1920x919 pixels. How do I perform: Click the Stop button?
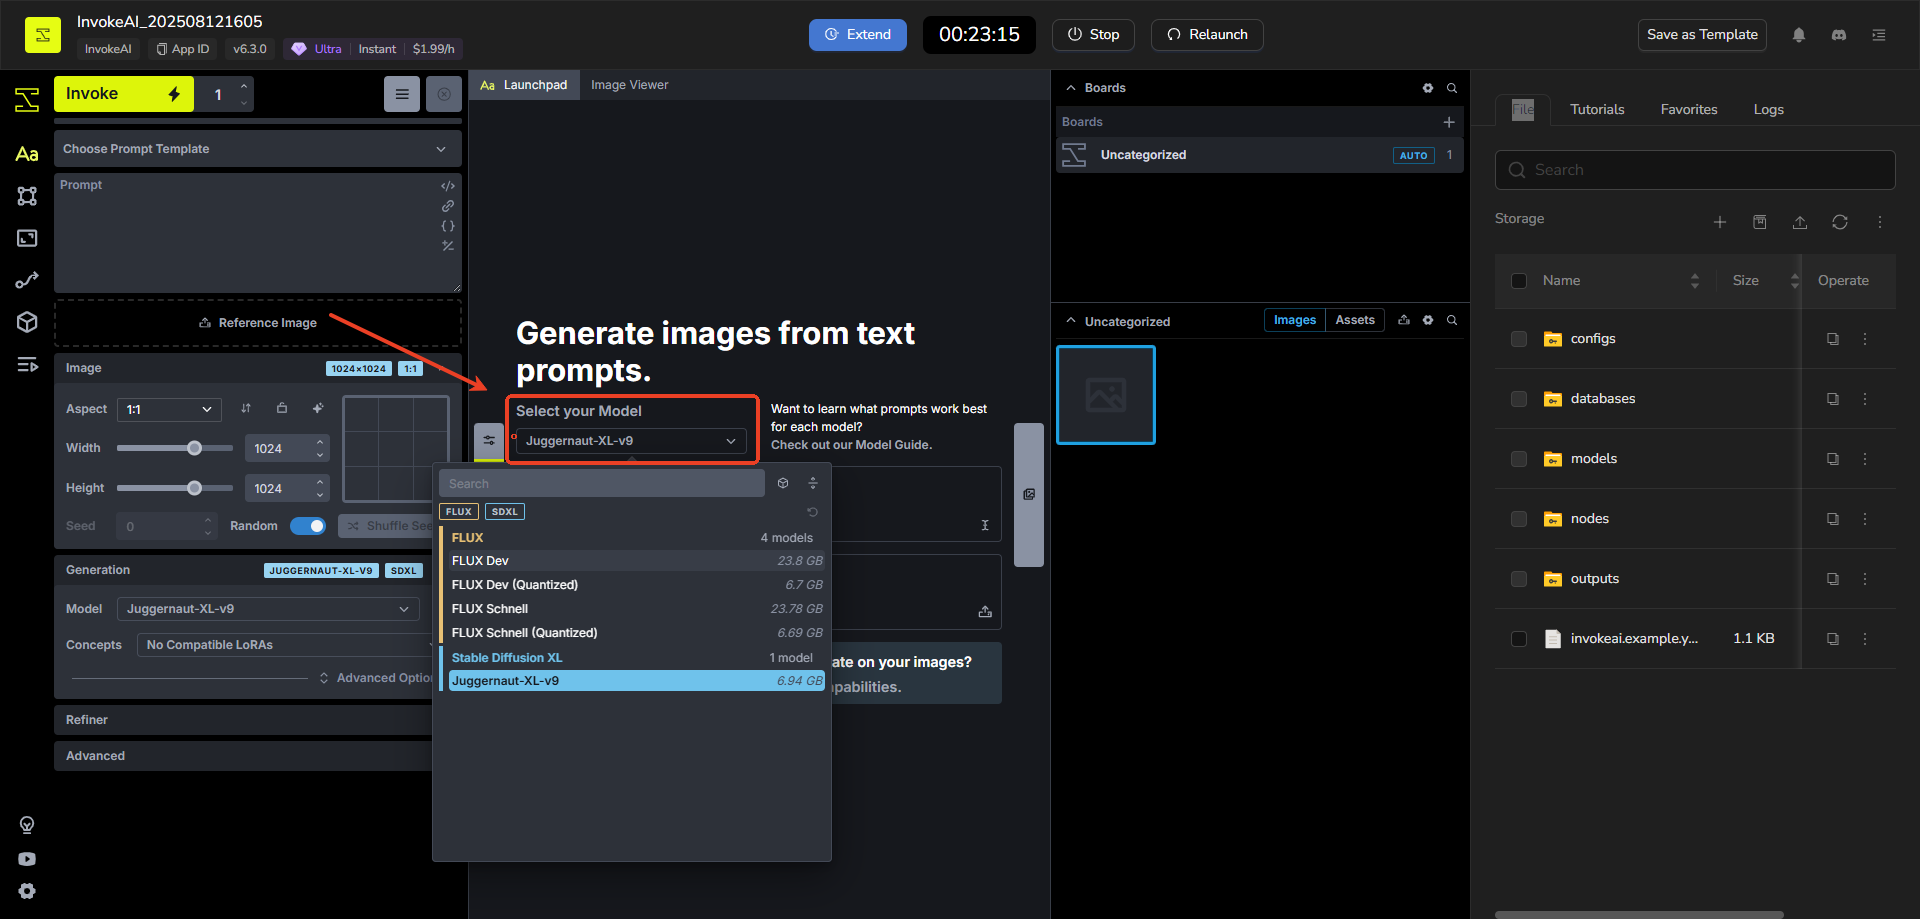(1093, 35)
